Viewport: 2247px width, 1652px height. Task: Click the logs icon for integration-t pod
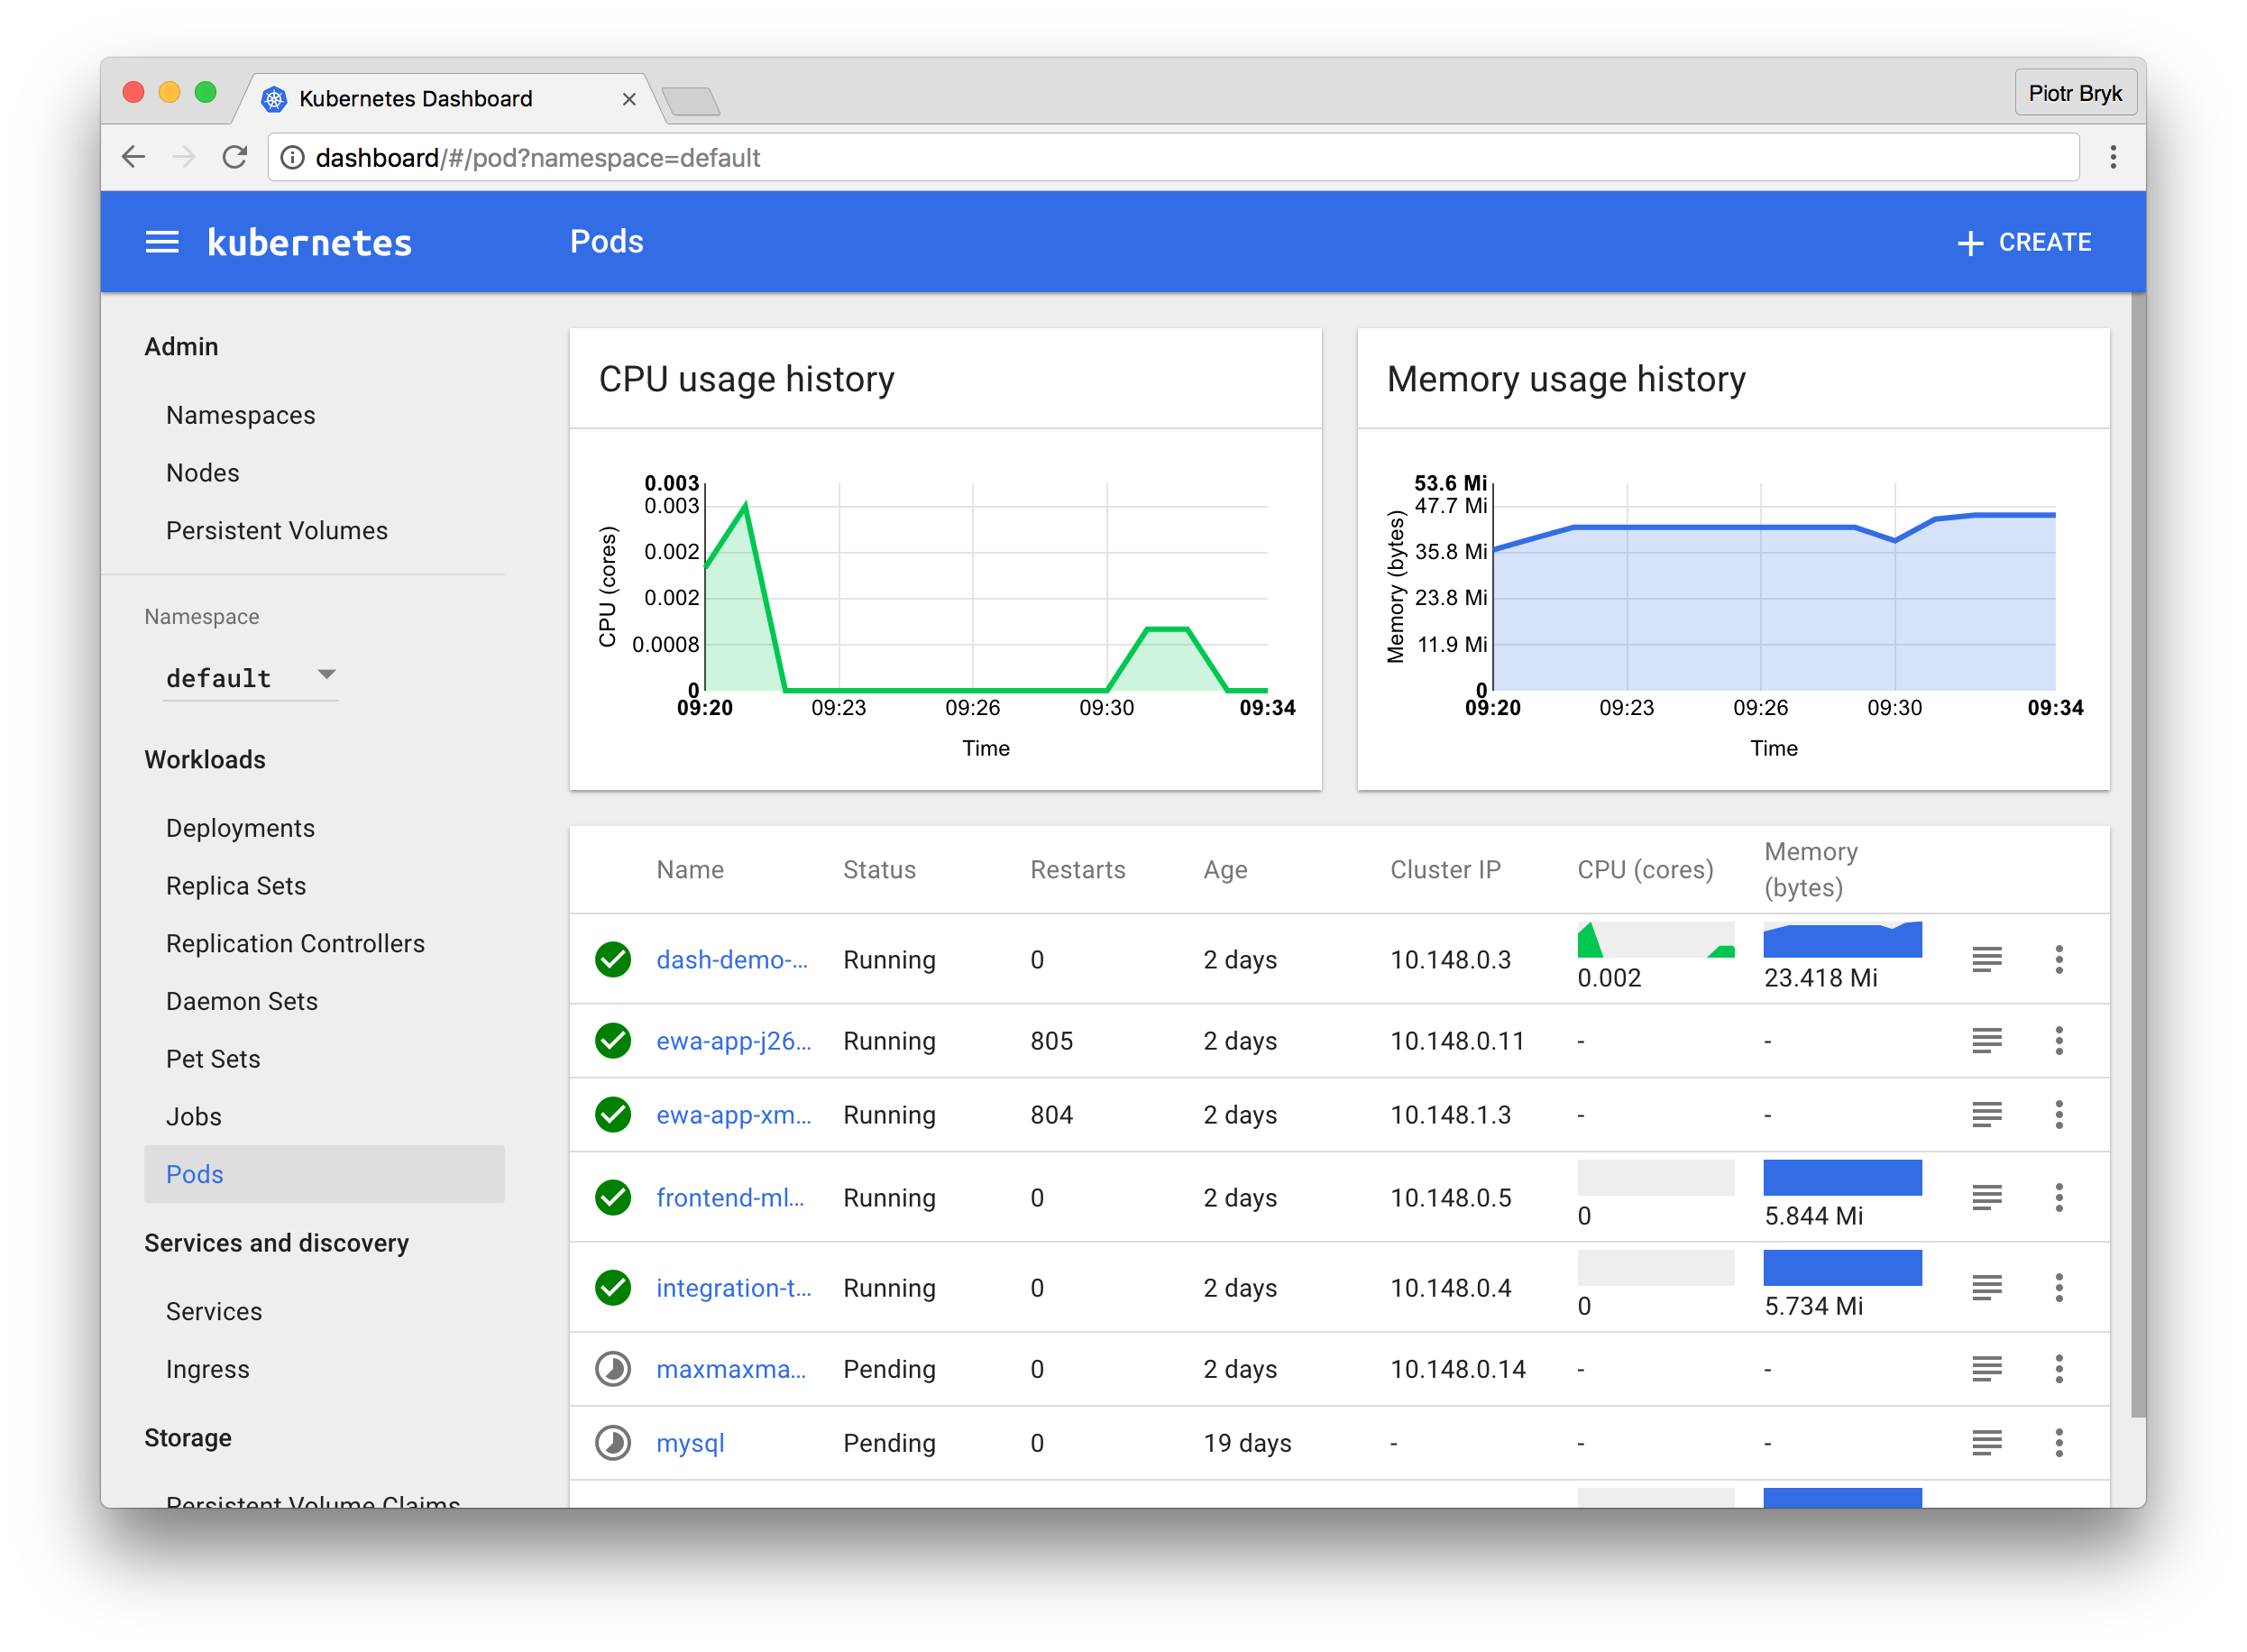(1987, 1289)
